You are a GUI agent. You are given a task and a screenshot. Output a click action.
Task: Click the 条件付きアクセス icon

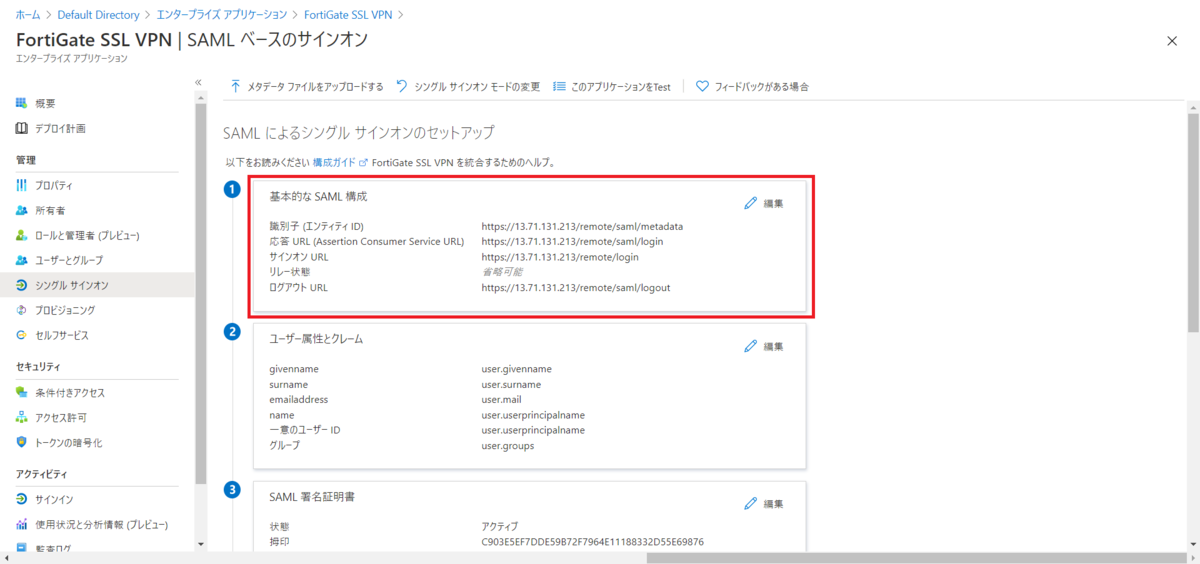[x=21, y=393]
